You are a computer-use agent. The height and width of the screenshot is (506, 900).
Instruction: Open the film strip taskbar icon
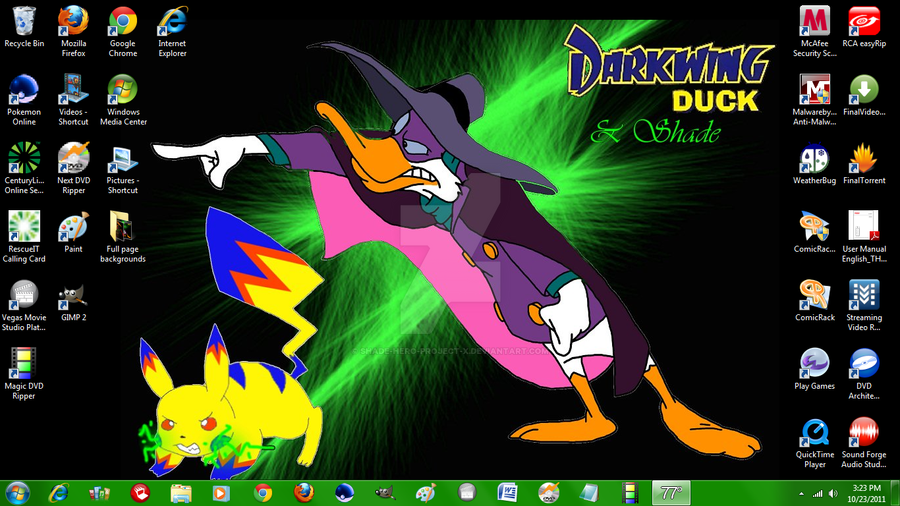[x=630, y=493]
